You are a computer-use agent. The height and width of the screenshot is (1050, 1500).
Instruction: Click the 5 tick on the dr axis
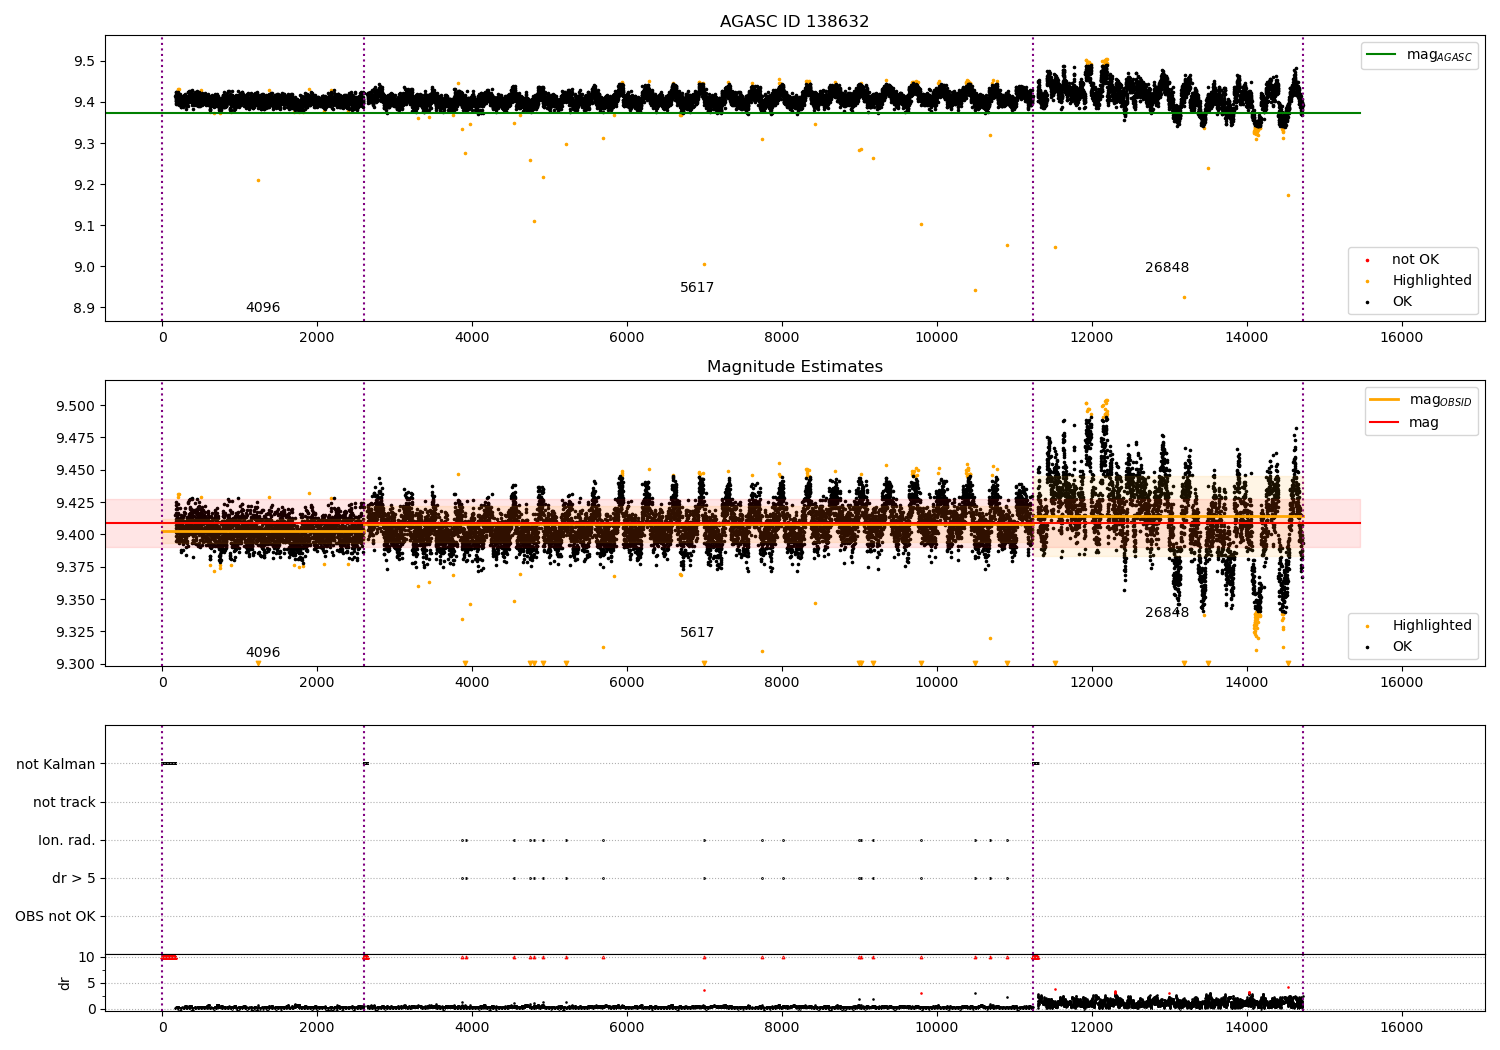pos(92,983)
